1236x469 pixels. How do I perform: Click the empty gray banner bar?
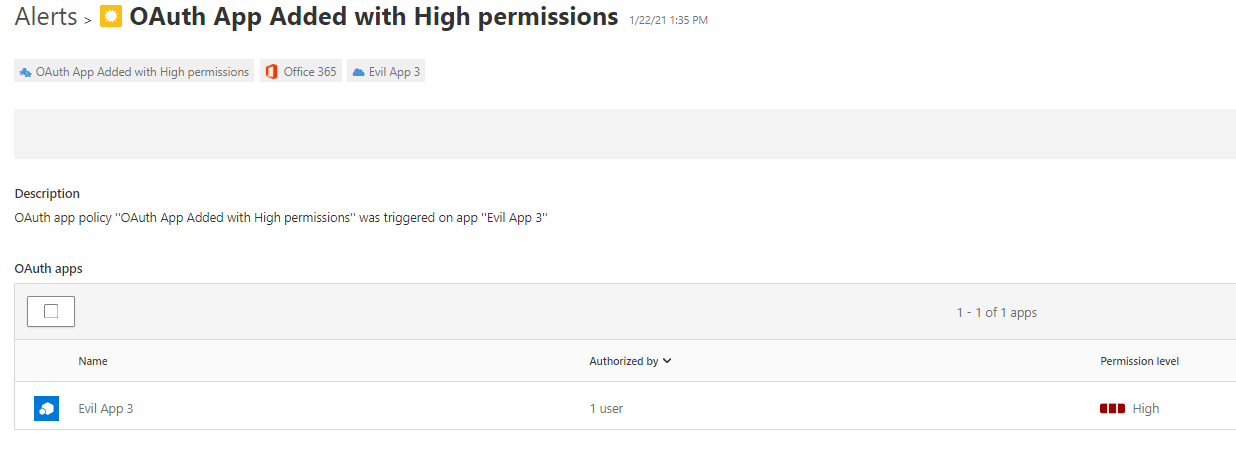click(625, 133)
